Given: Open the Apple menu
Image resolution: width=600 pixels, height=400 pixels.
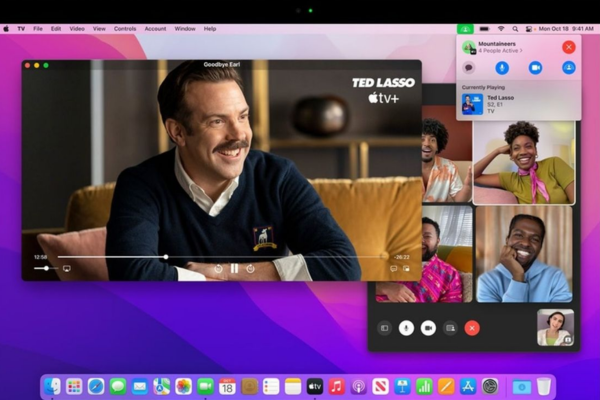Looking at the screenshot, I should click(x=6, y=29).
